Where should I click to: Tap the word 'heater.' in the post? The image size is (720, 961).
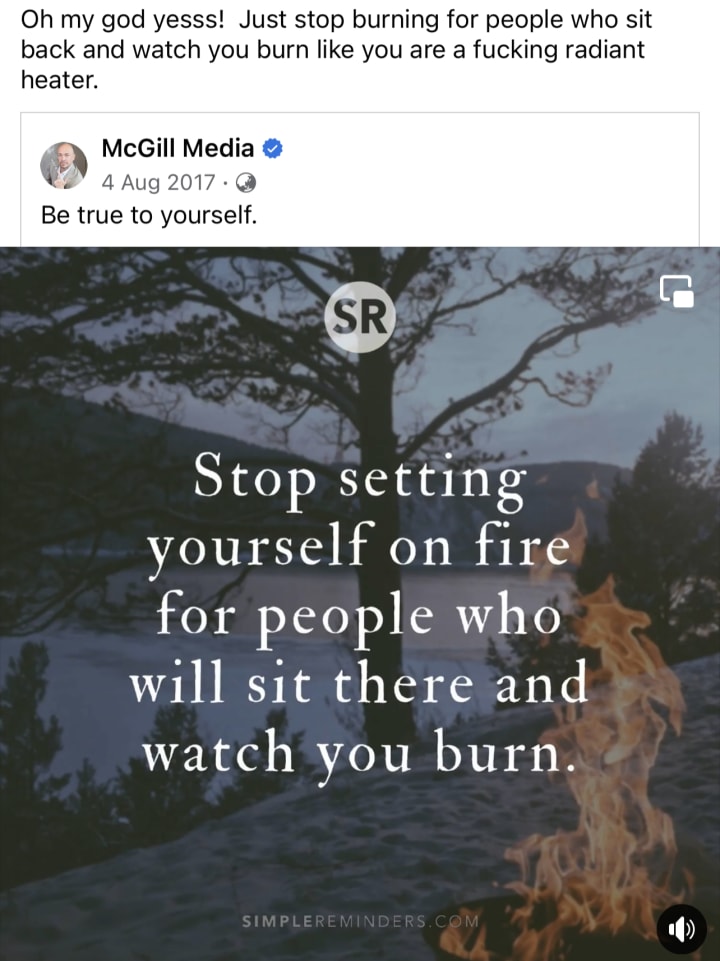click(x=59, y=80)
